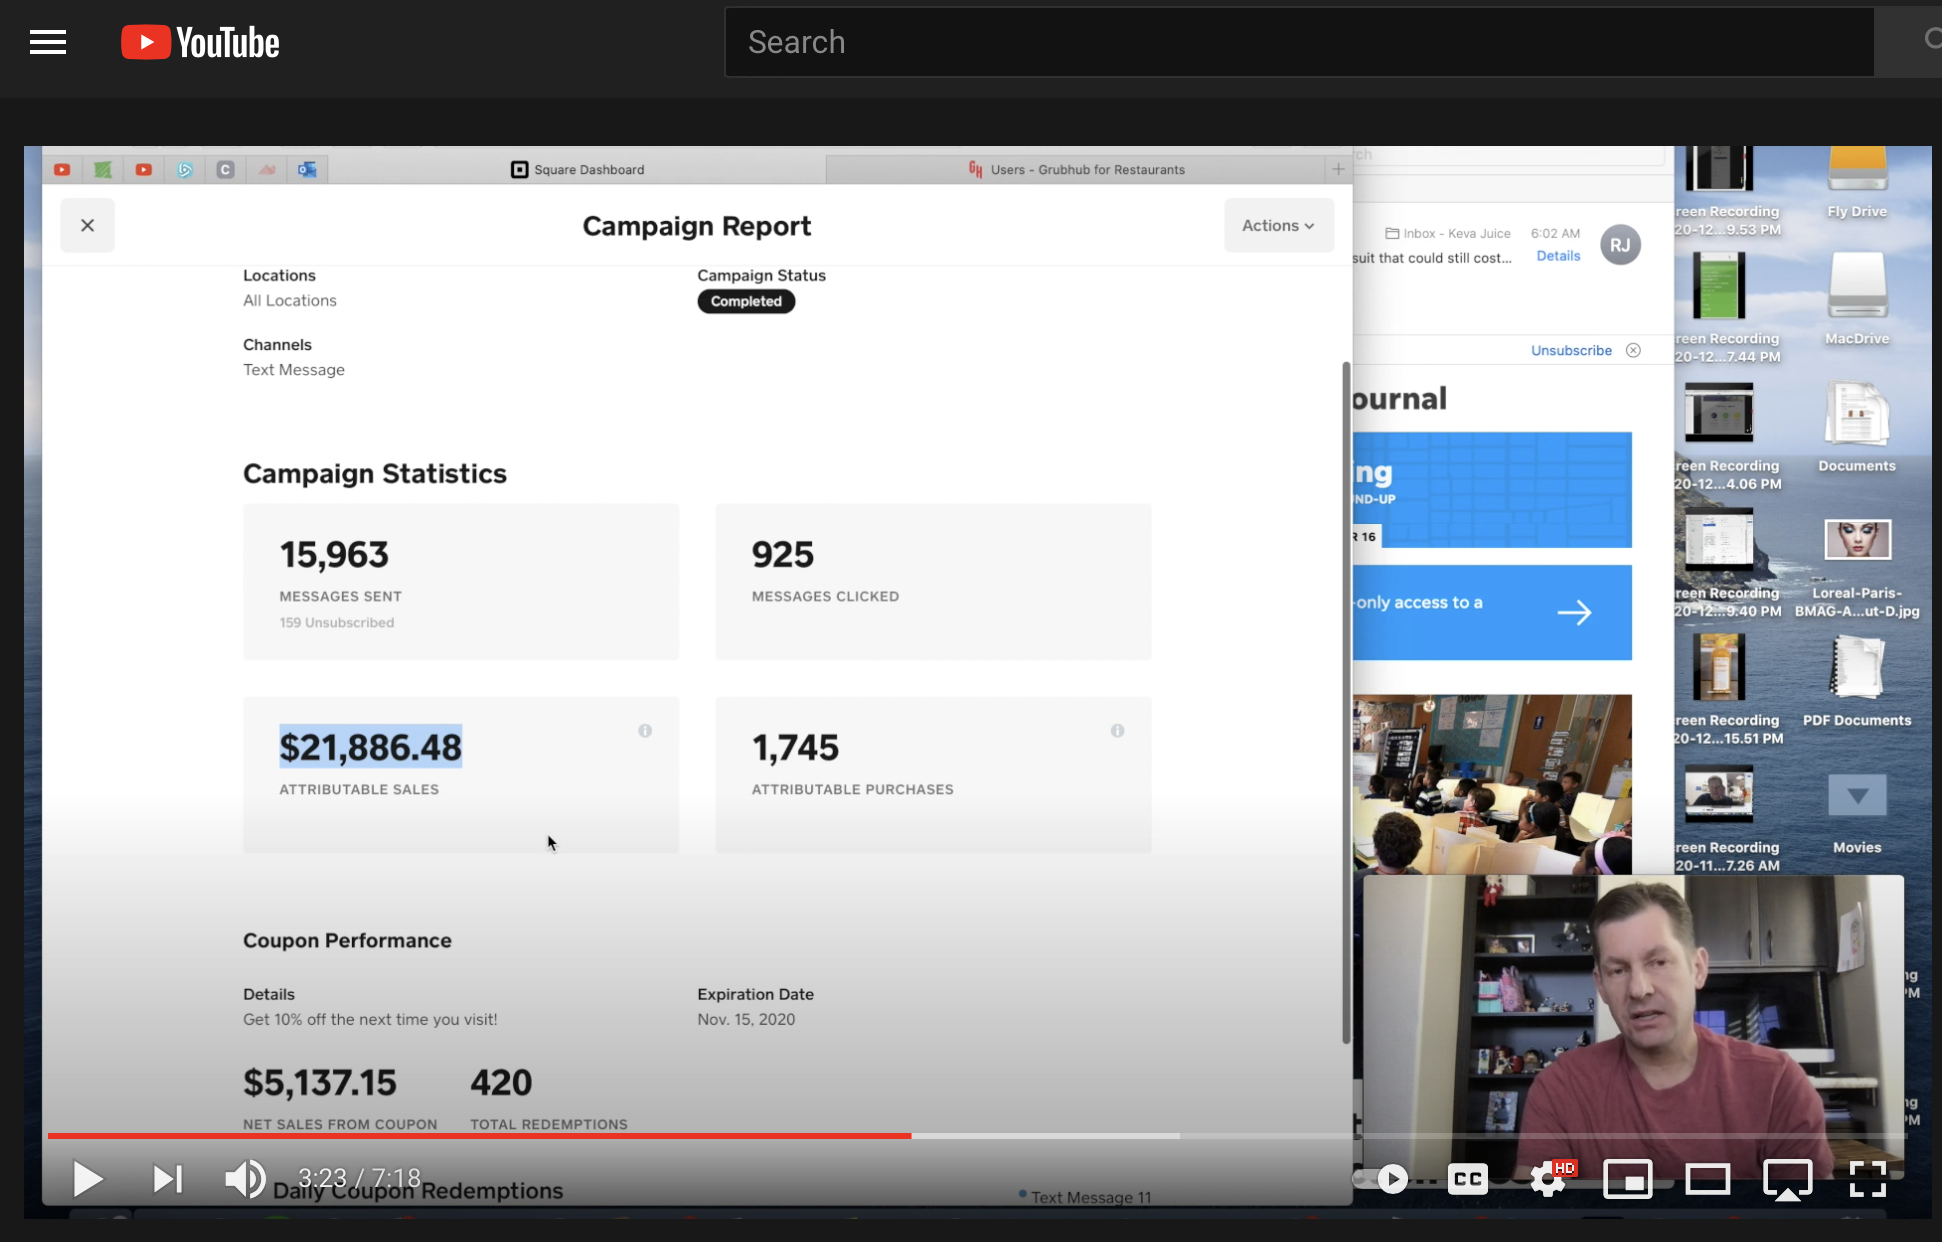Click the YouTube logo to go home
This screenshot has height=1242, width=1942.
200,42
